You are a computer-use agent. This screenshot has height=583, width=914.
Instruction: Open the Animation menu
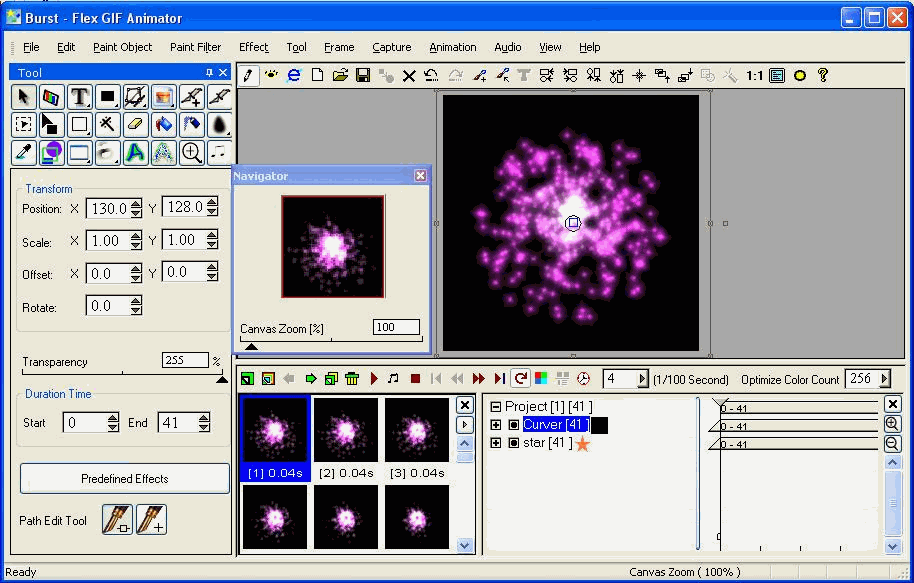453,47
